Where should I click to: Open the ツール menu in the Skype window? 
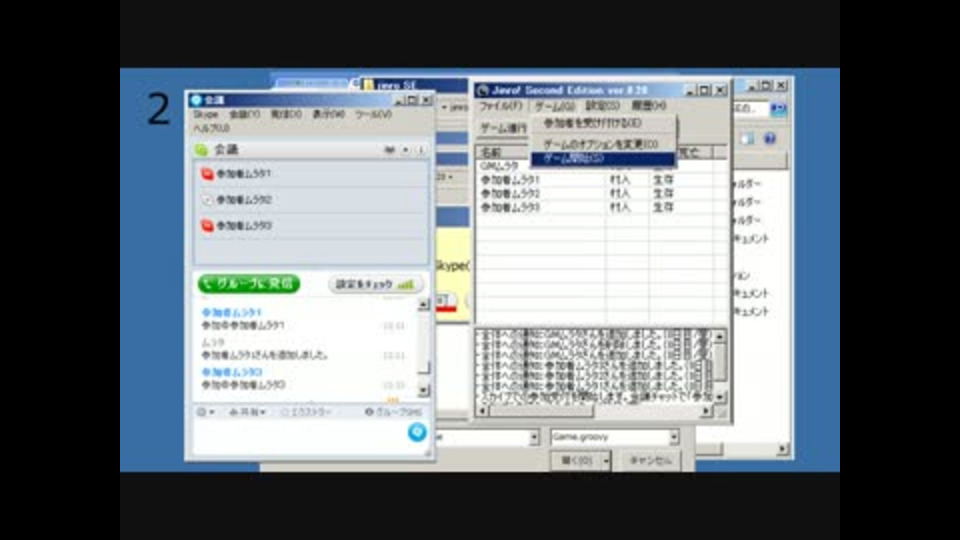[x=373, y=114]
